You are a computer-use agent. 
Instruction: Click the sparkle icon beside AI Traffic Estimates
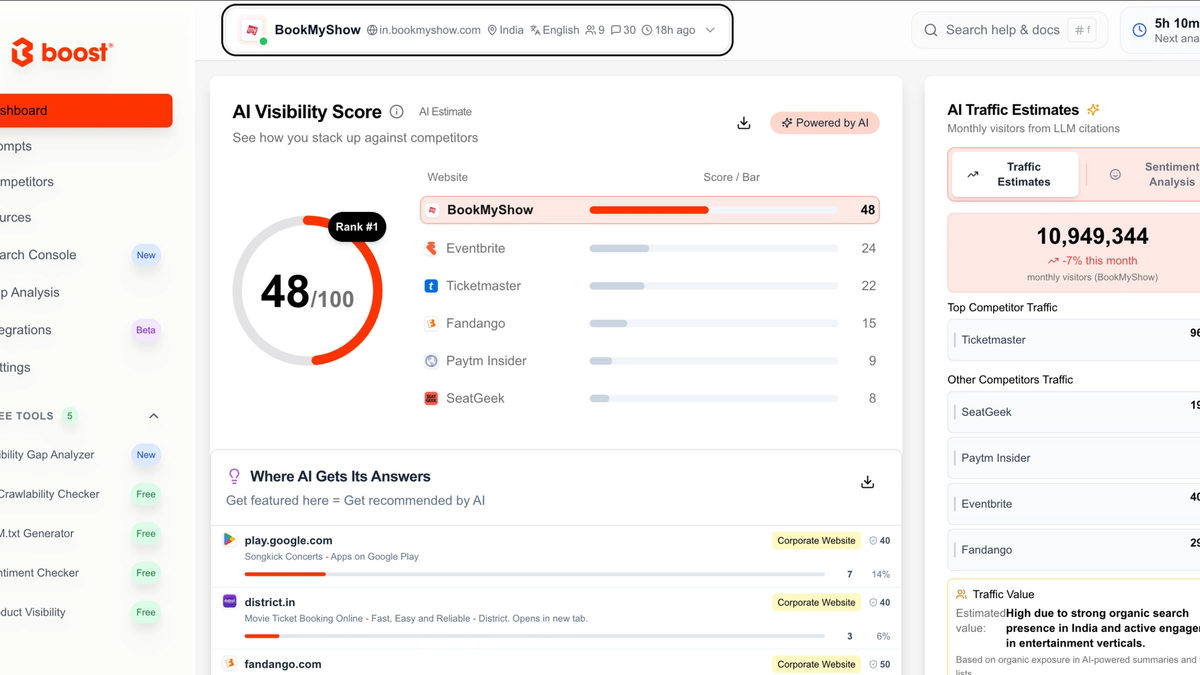tap(1093, 110)
